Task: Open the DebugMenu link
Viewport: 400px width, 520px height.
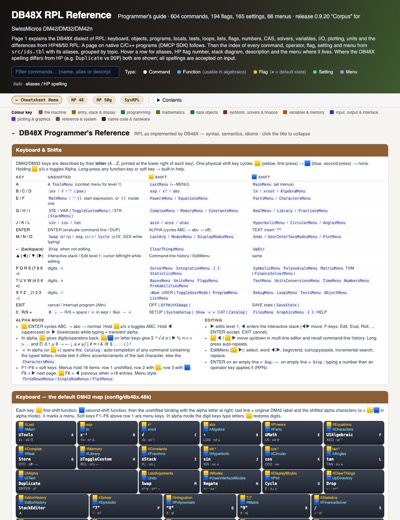Action: click(263, 292)
